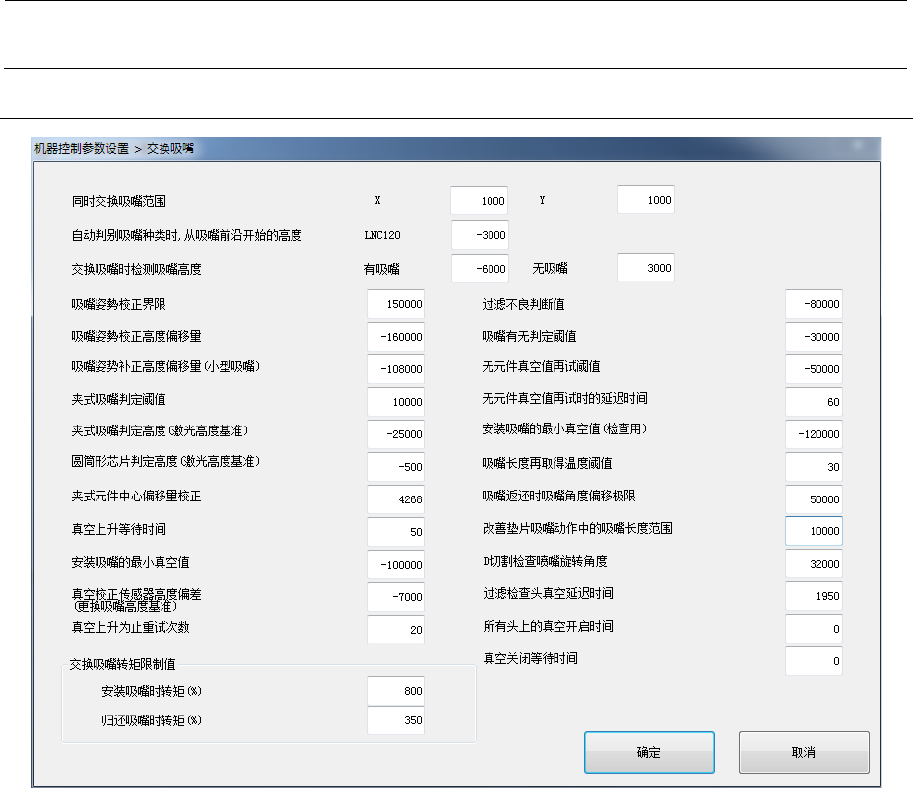This screenshot has width=913, height=788.
Task: Edit the 吸嘴长度再取得温度阈值 field
Action: coord(813,467)
